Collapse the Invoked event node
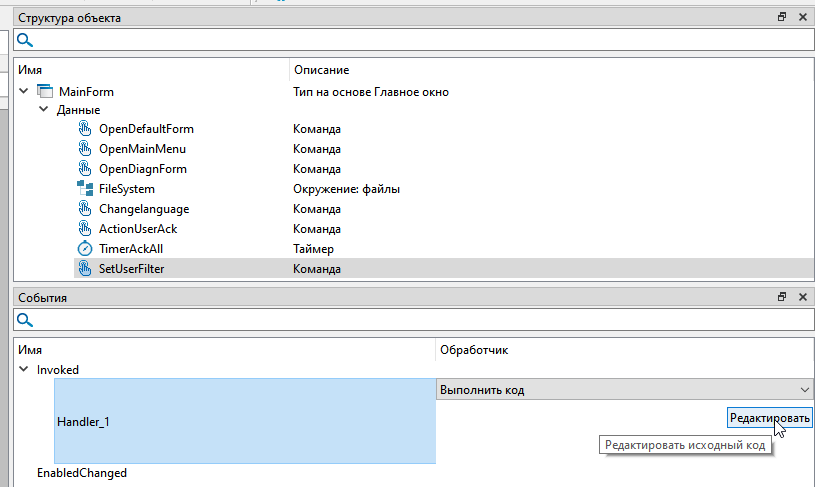 point(24,370)
